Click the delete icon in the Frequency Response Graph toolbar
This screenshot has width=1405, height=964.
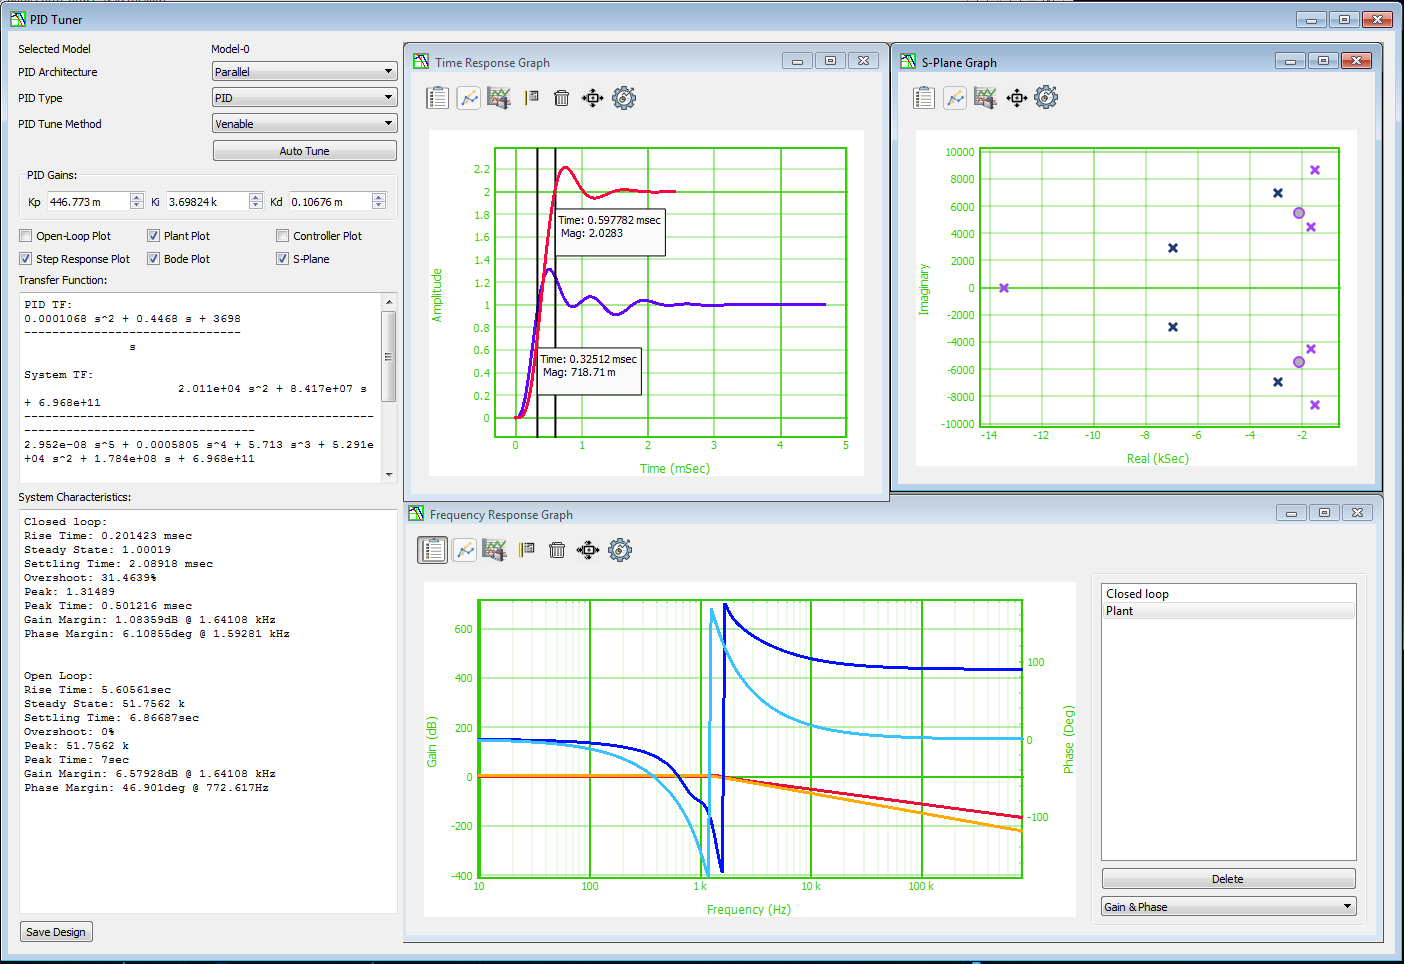[x=556, y=549]
